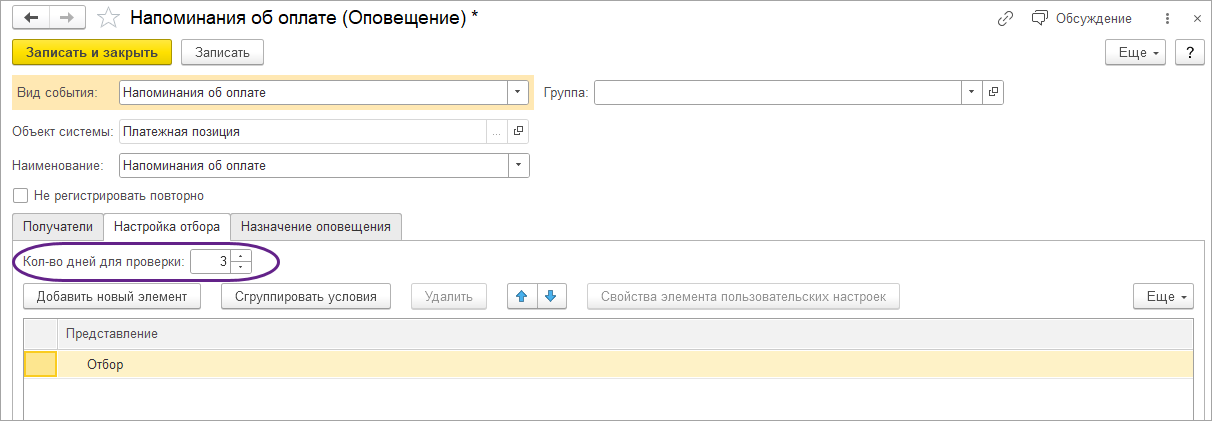
Task: Click the Записать и закрыть button
Action: (92, 52)
